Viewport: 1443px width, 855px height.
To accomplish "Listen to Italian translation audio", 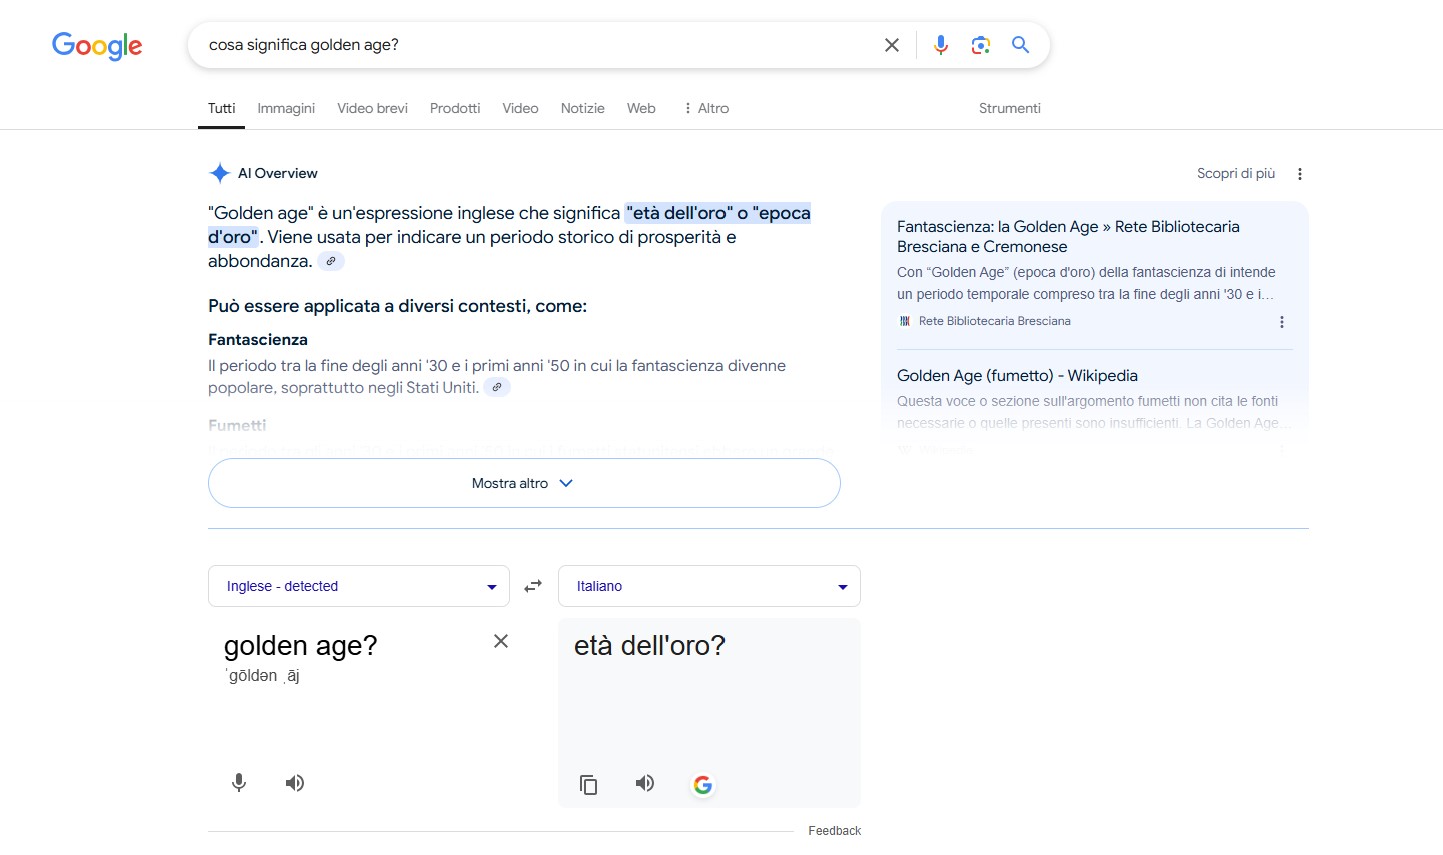I will [x=645, y=783].
